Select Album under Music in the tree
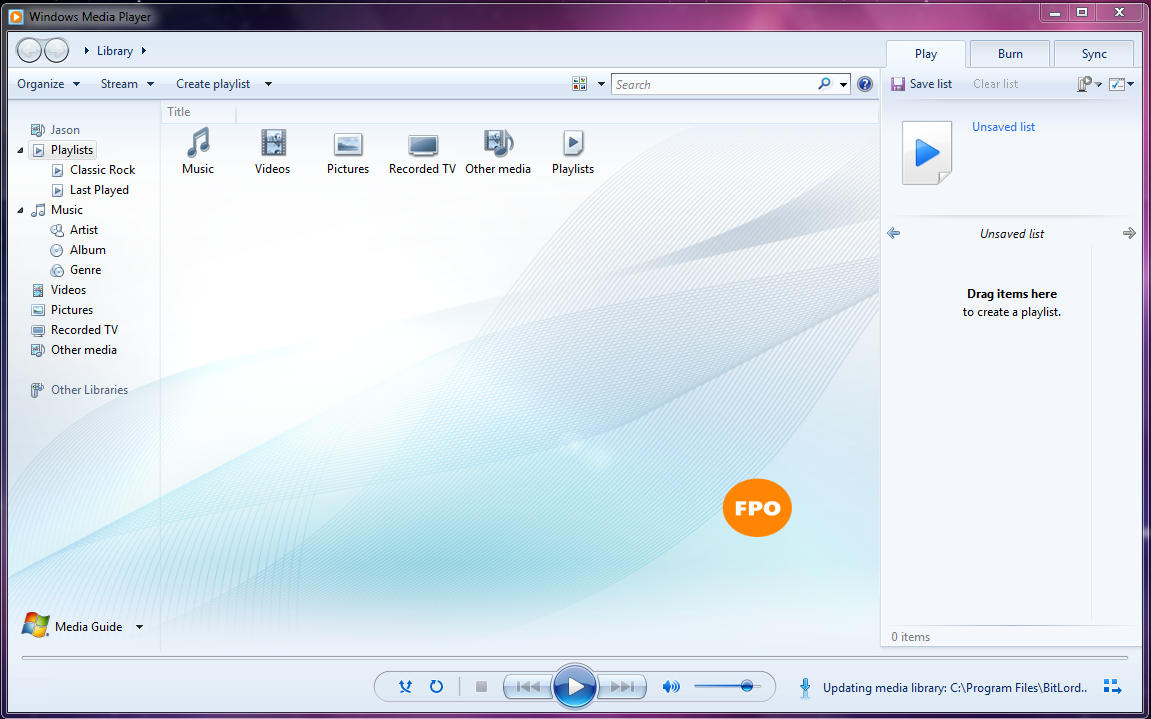 point(78,250)
